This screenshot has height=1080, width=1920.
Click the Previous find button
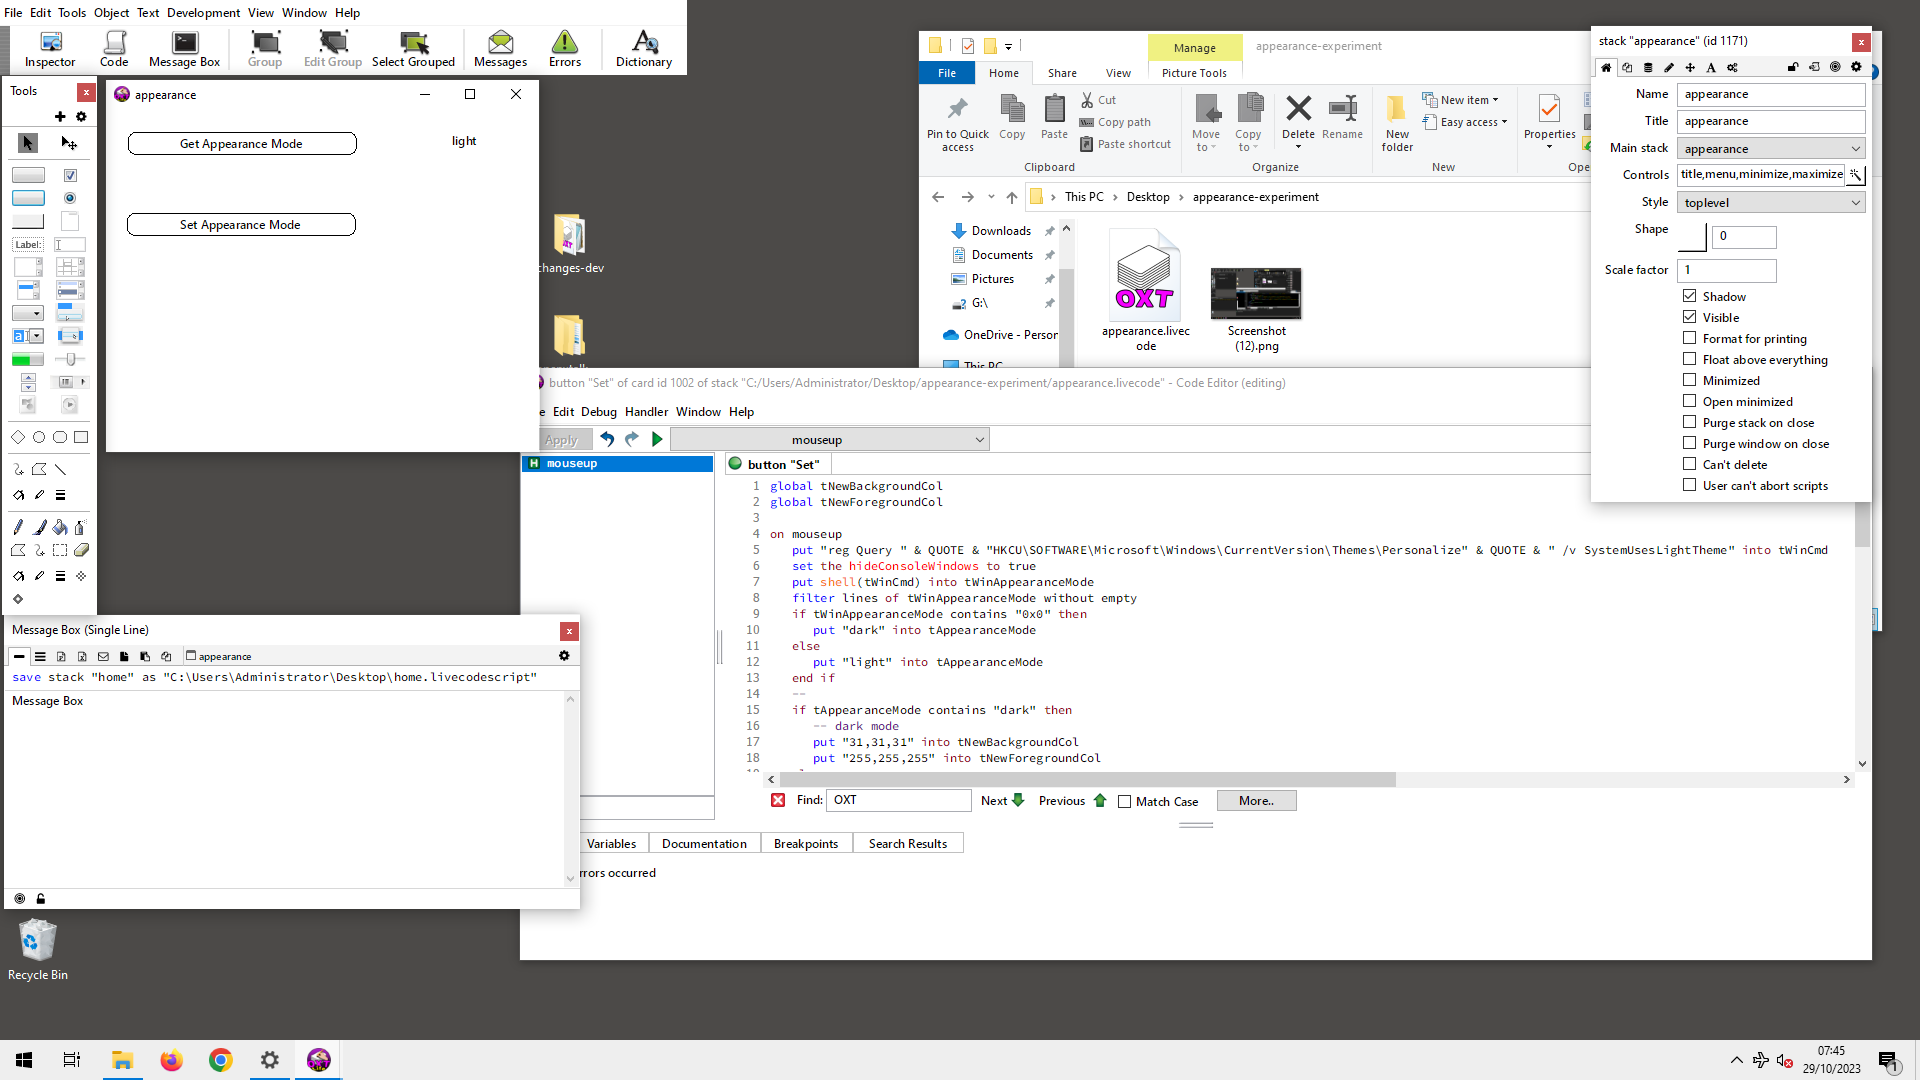1072,800
